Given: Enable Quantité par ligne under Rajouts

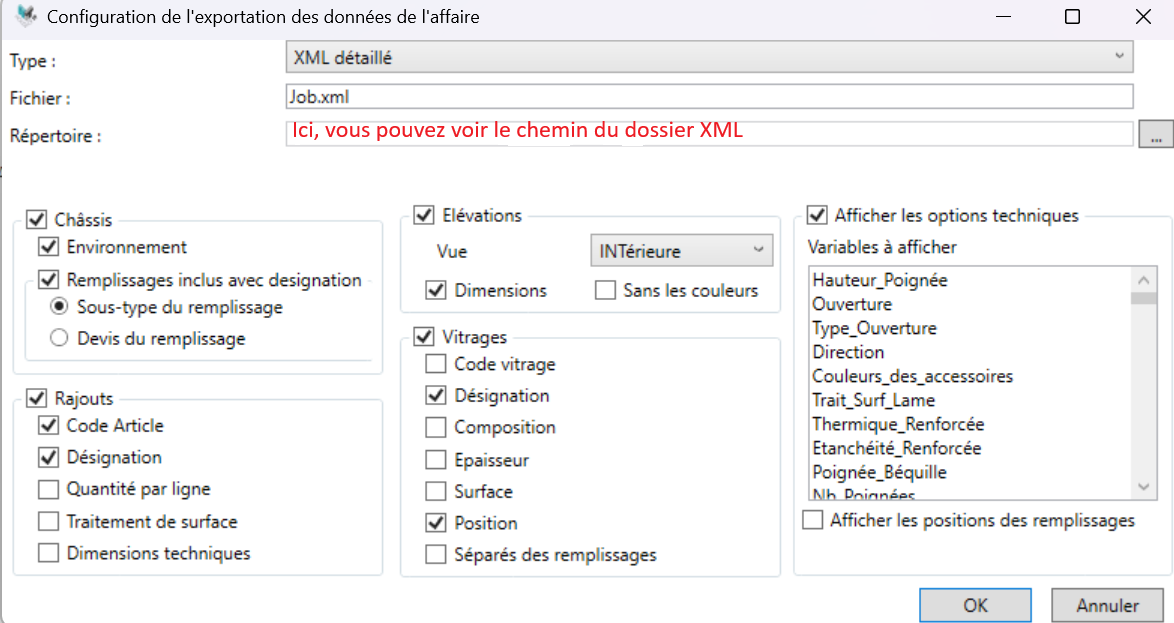Looking at the screenshot, I should (x=47, y=489).
